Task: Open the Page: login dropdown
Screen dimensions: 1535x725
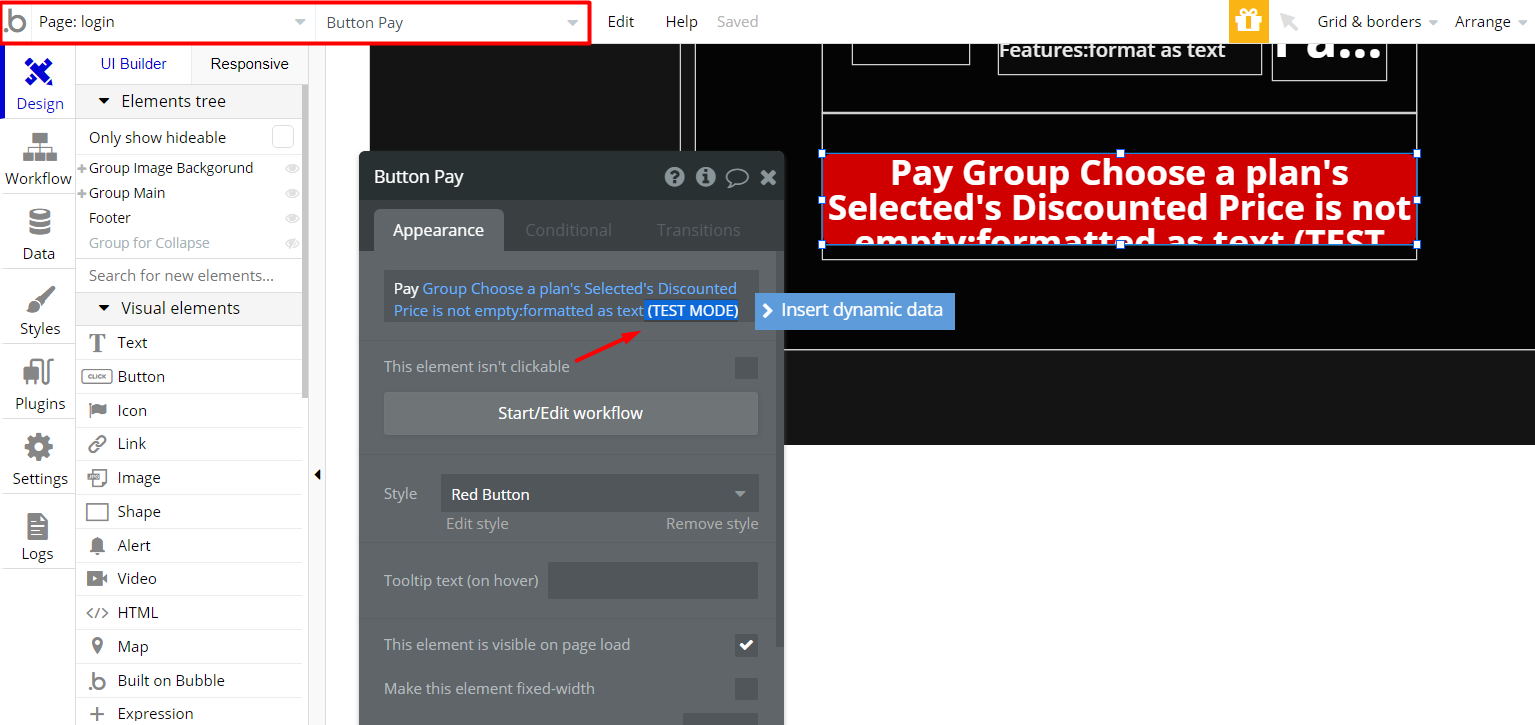Action: (x=173, y=22)
